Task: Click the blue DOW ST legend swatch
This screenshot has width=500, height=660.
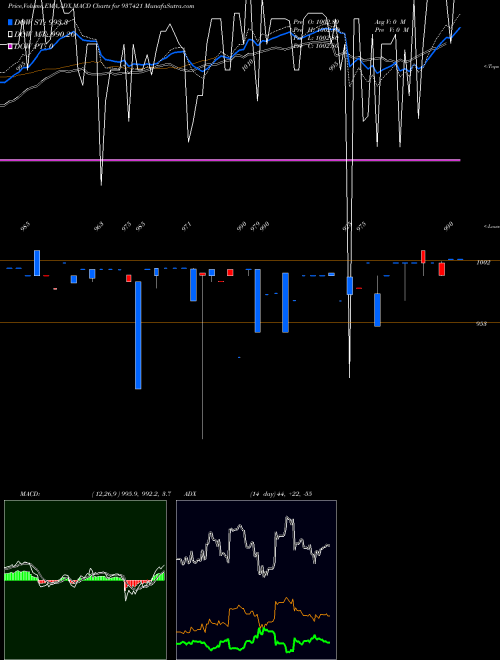Action: click(11, 22)
